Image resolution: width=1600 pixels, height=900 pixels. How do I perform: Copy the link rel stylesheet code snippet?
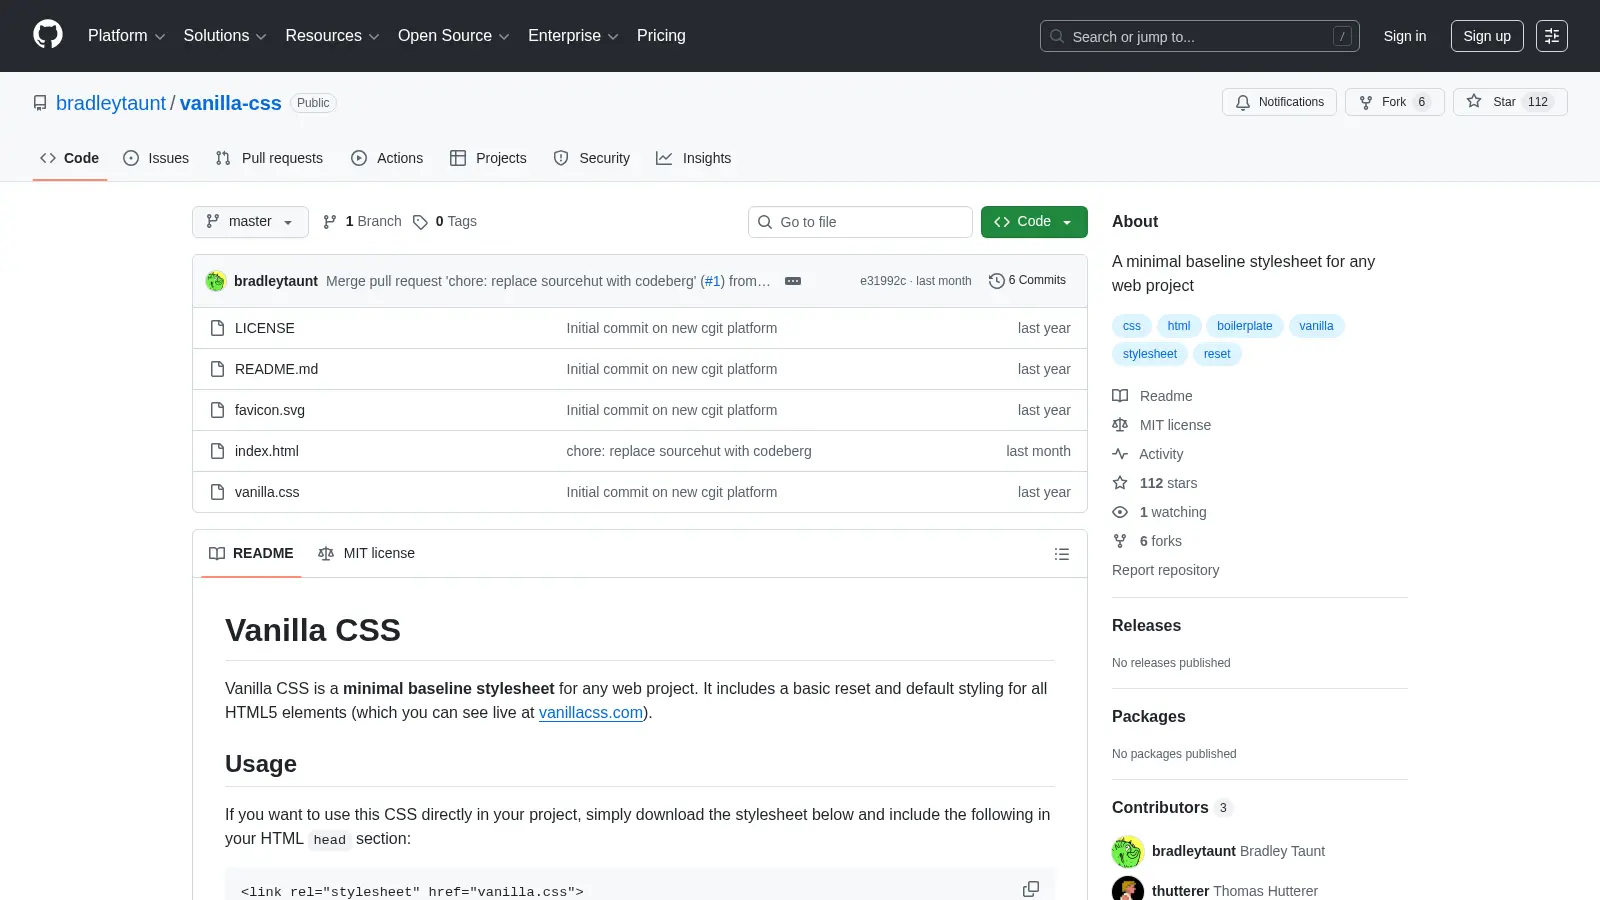(x=1031, y=889)
